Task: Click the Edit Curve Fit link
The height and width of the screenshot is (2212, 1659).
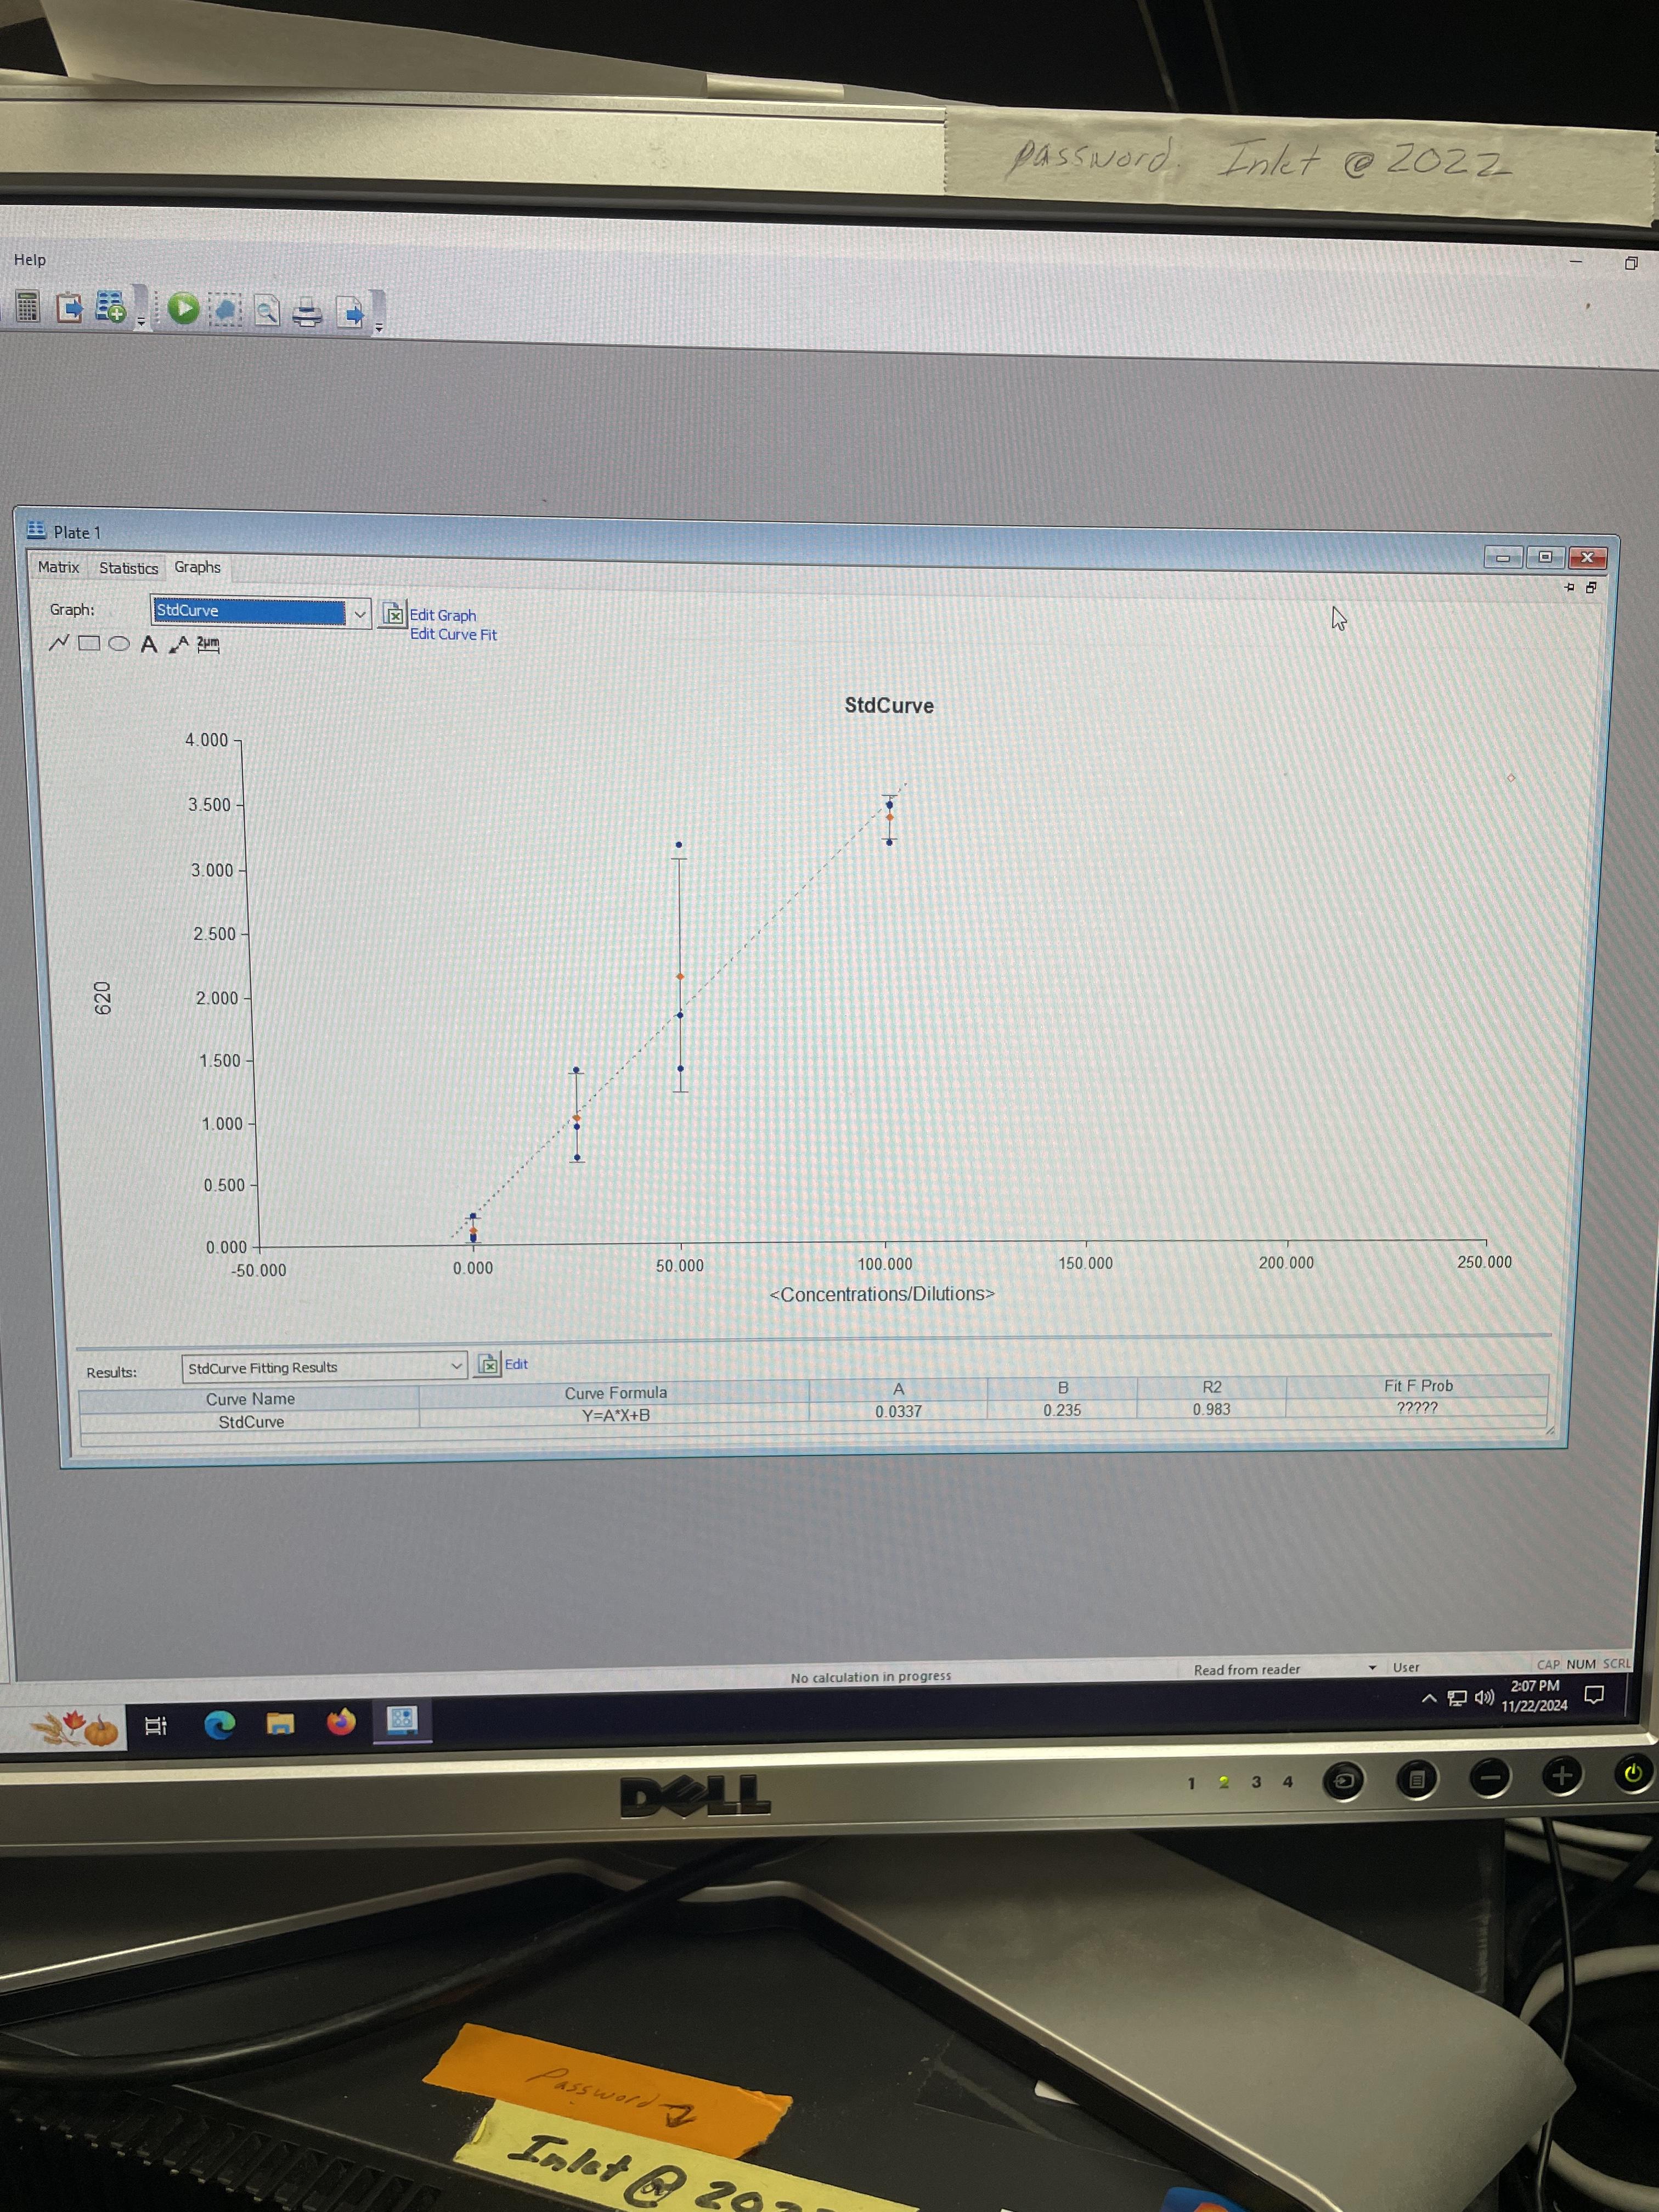Action: click(453, 634)
